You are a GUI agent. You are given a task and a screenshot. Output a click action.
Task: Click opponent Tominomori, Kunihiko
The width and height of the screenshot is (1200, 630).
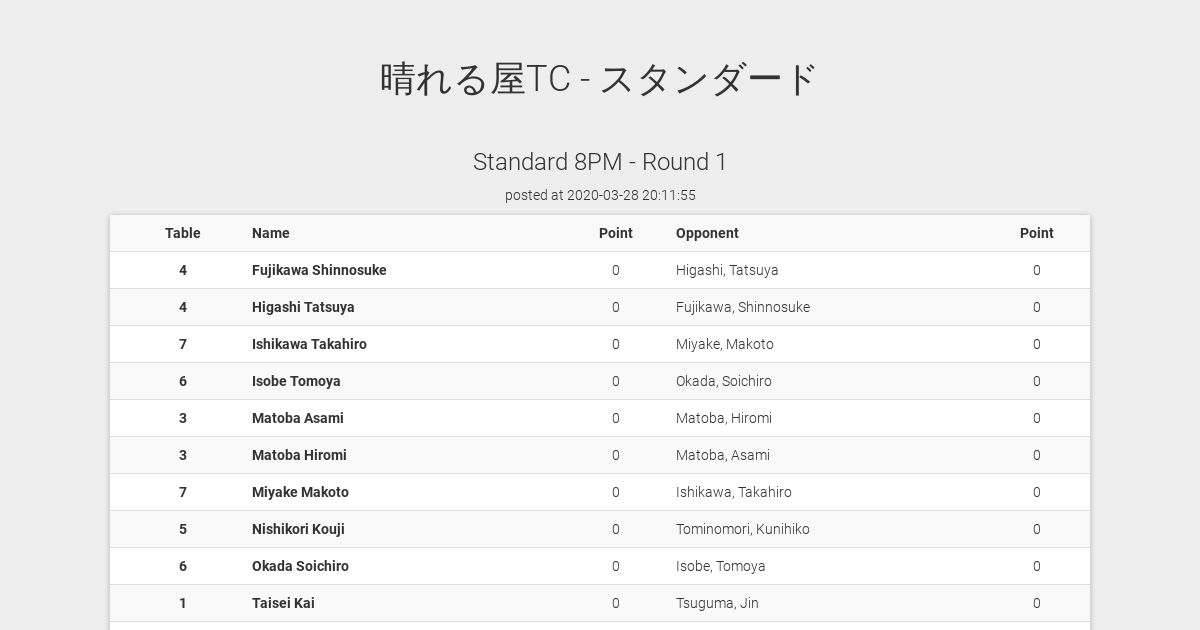[x=743, y=529]
